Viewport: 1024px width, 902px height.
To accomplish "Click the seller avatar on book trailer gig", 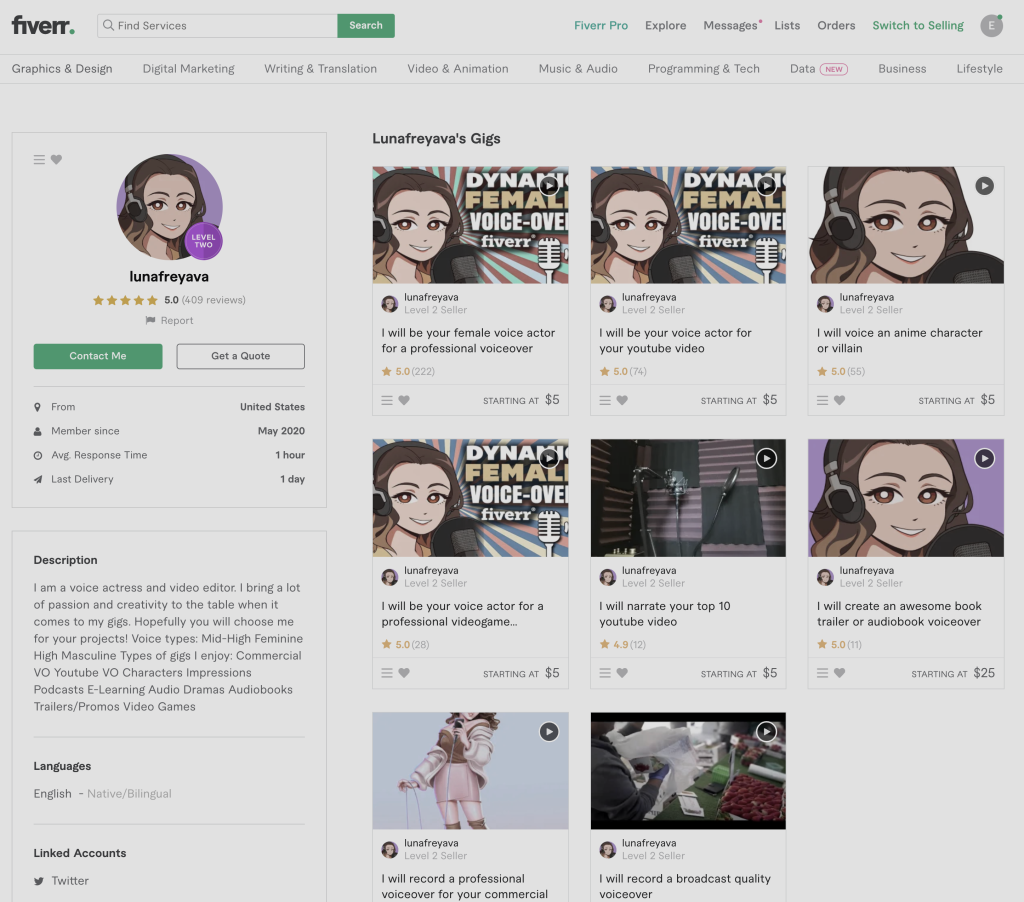I will [x=825, y=577].
